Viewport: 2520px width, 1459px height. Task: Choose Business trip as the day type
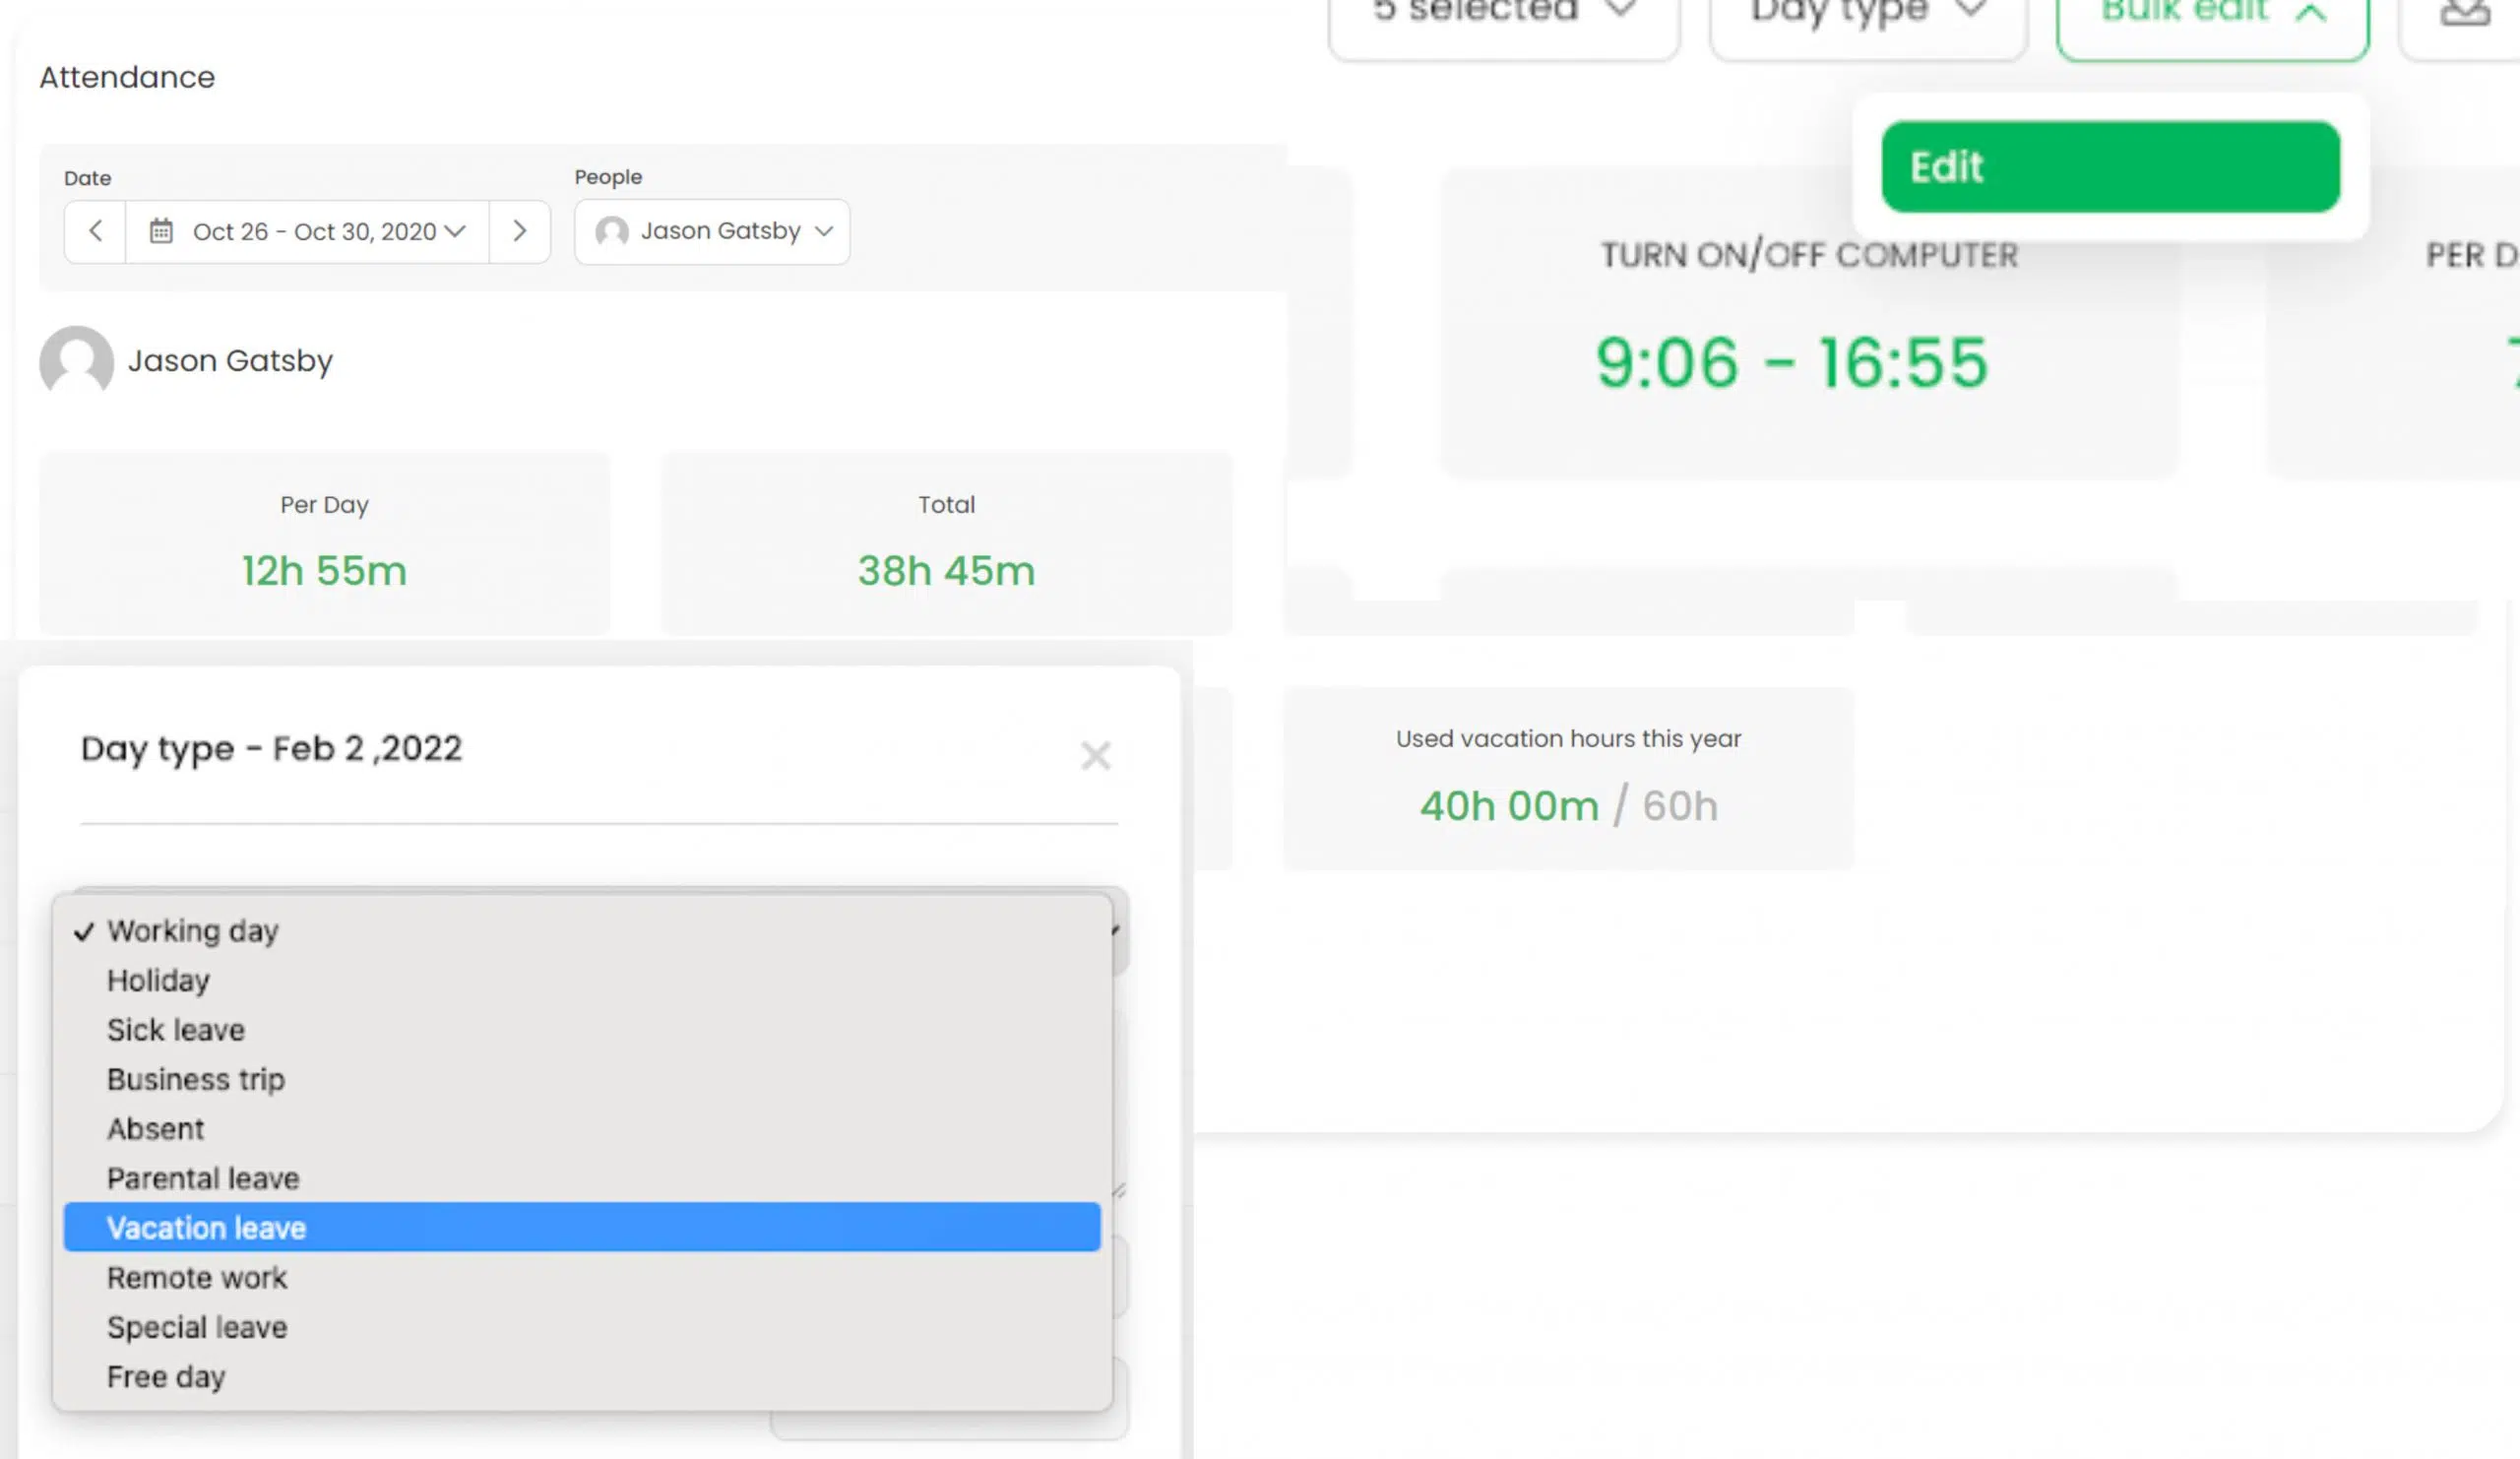click(195, 1079)
